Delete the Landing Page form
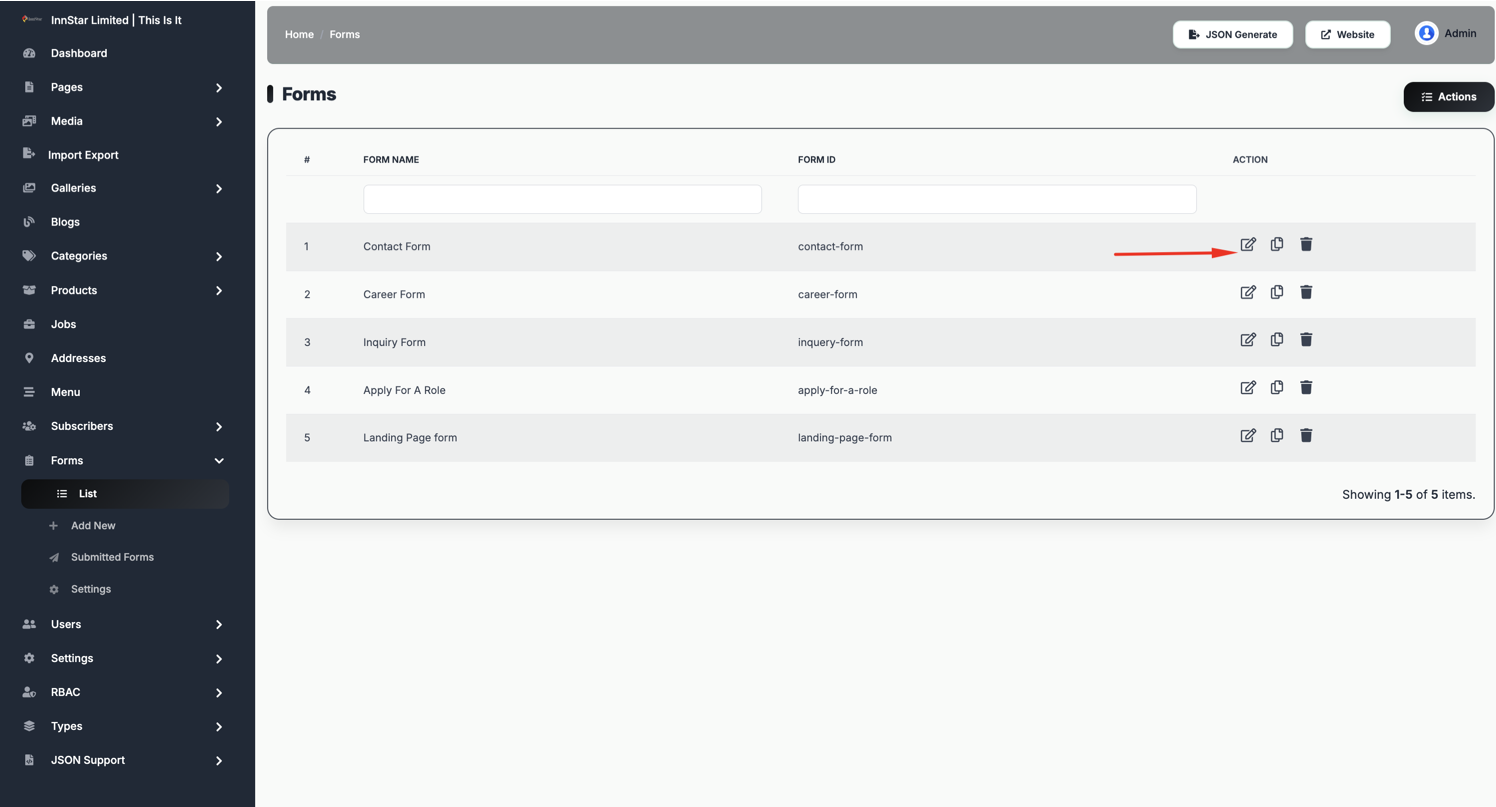This screenshot has height=807, width=1496. 1306,435
